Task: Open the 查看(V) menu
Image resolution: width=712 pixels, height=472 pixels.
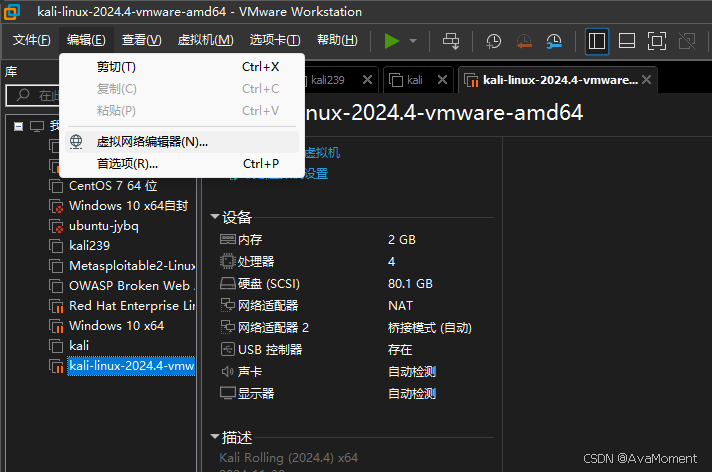Action: pos(141,40)
